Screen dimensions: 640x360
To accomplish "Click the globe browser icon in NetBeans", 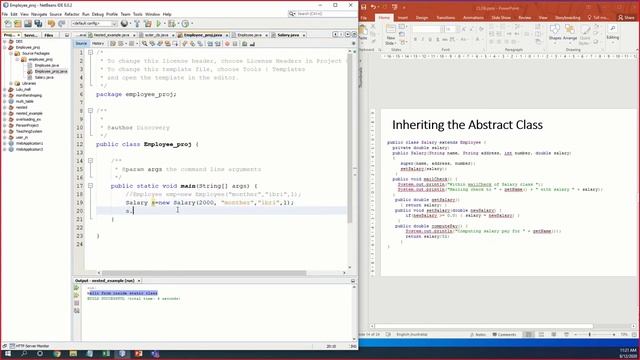I will pyautogui.click(x=124, y=24).
